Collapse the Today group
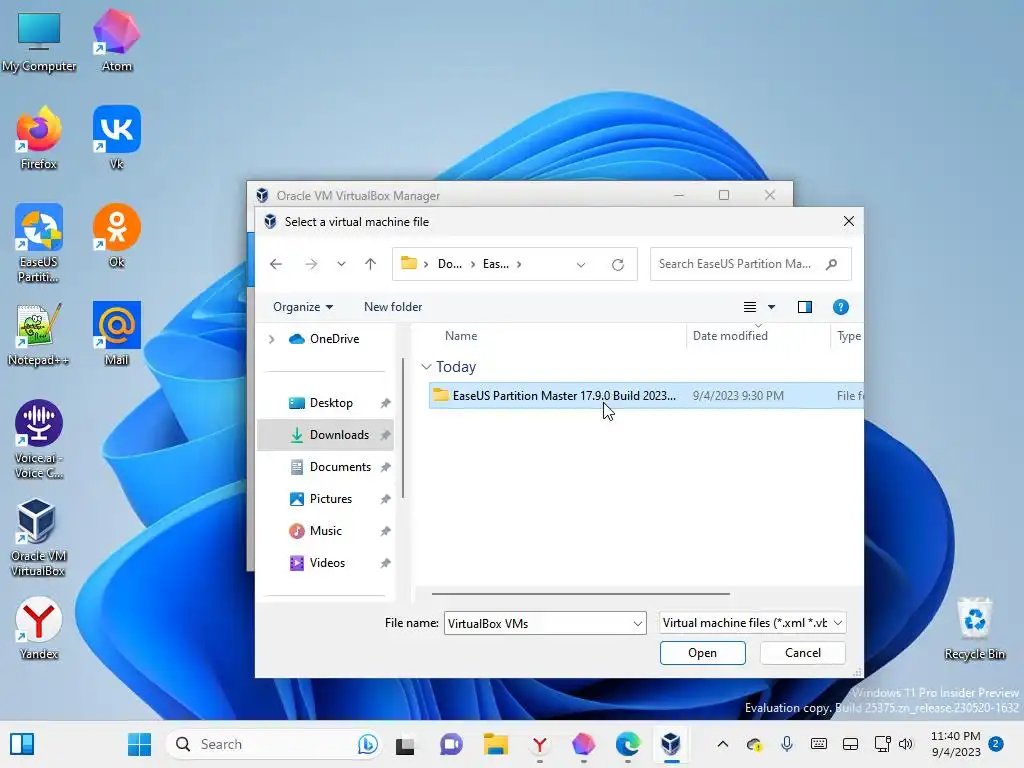Screen dimensions: 1024x768 pyautogui.click(x=426, y=367)
